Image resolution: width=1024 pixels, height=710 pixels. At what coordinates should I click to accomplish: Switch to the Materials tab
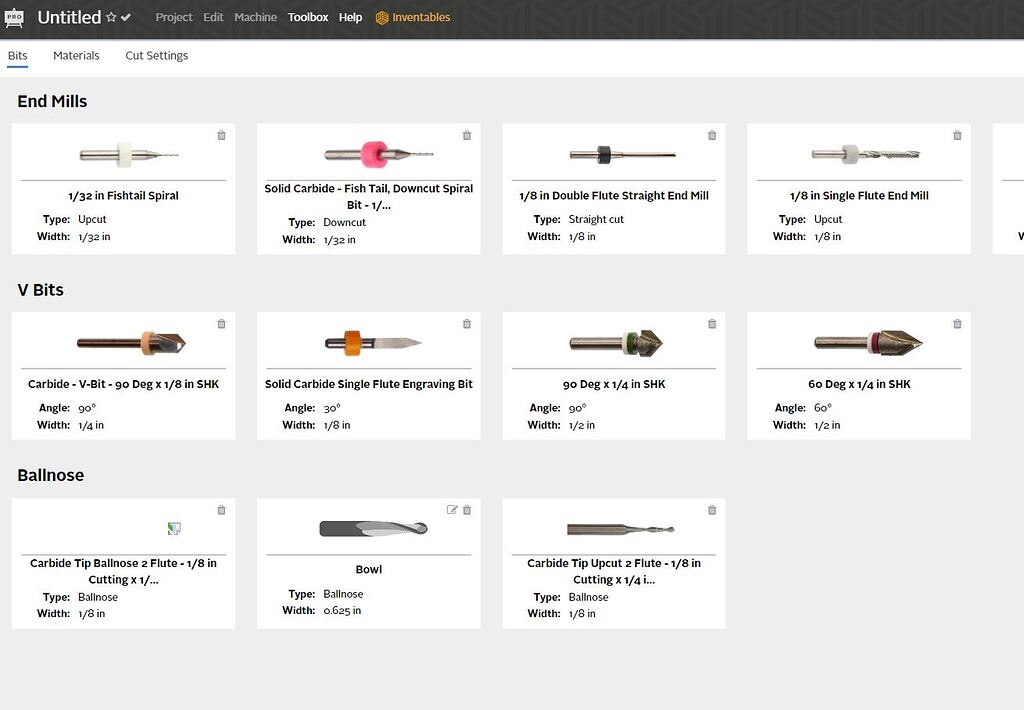click(x=76, y=56)
